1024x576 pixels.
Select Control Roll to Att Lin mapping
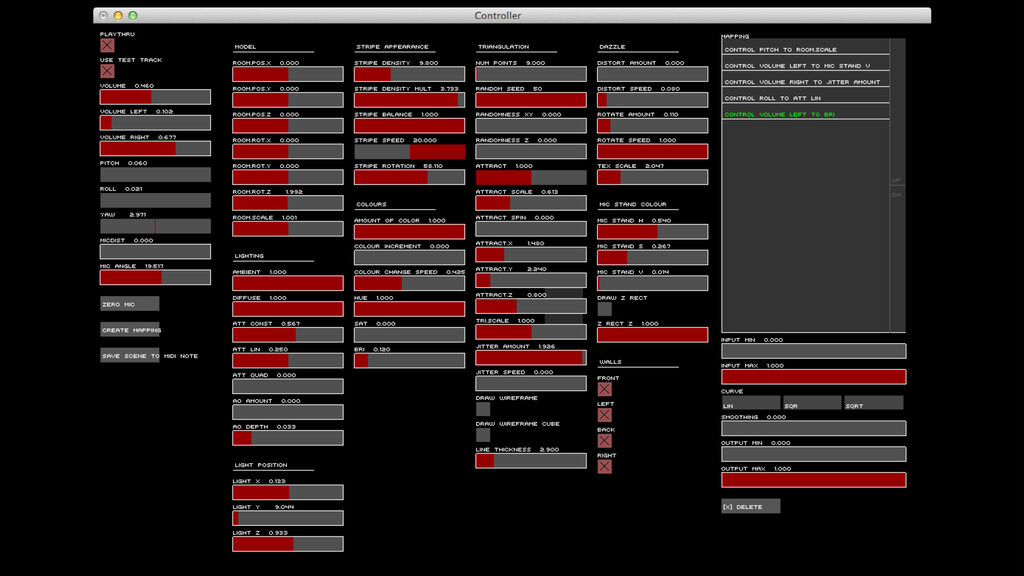[x=805, y=98]
